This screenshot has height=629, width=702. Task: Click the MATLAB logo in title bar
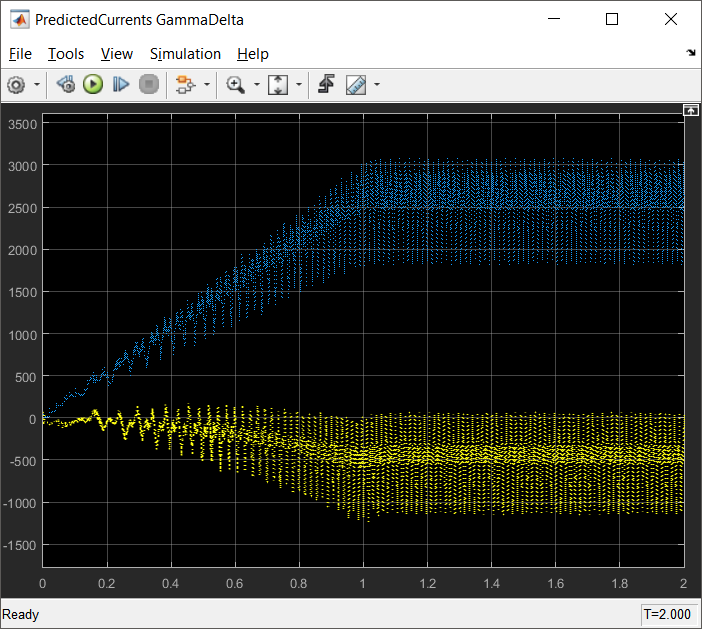click(19, 20)
